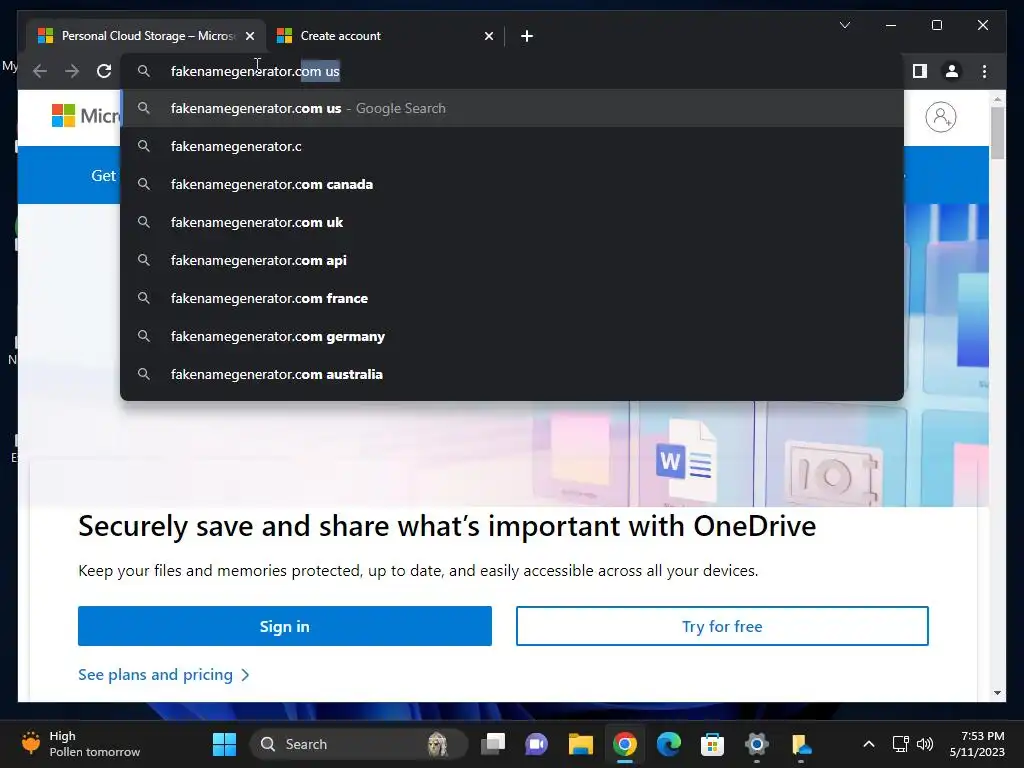Open Microsoft Store from the taskbar
1024x768 pixels.
pos(712,744)
